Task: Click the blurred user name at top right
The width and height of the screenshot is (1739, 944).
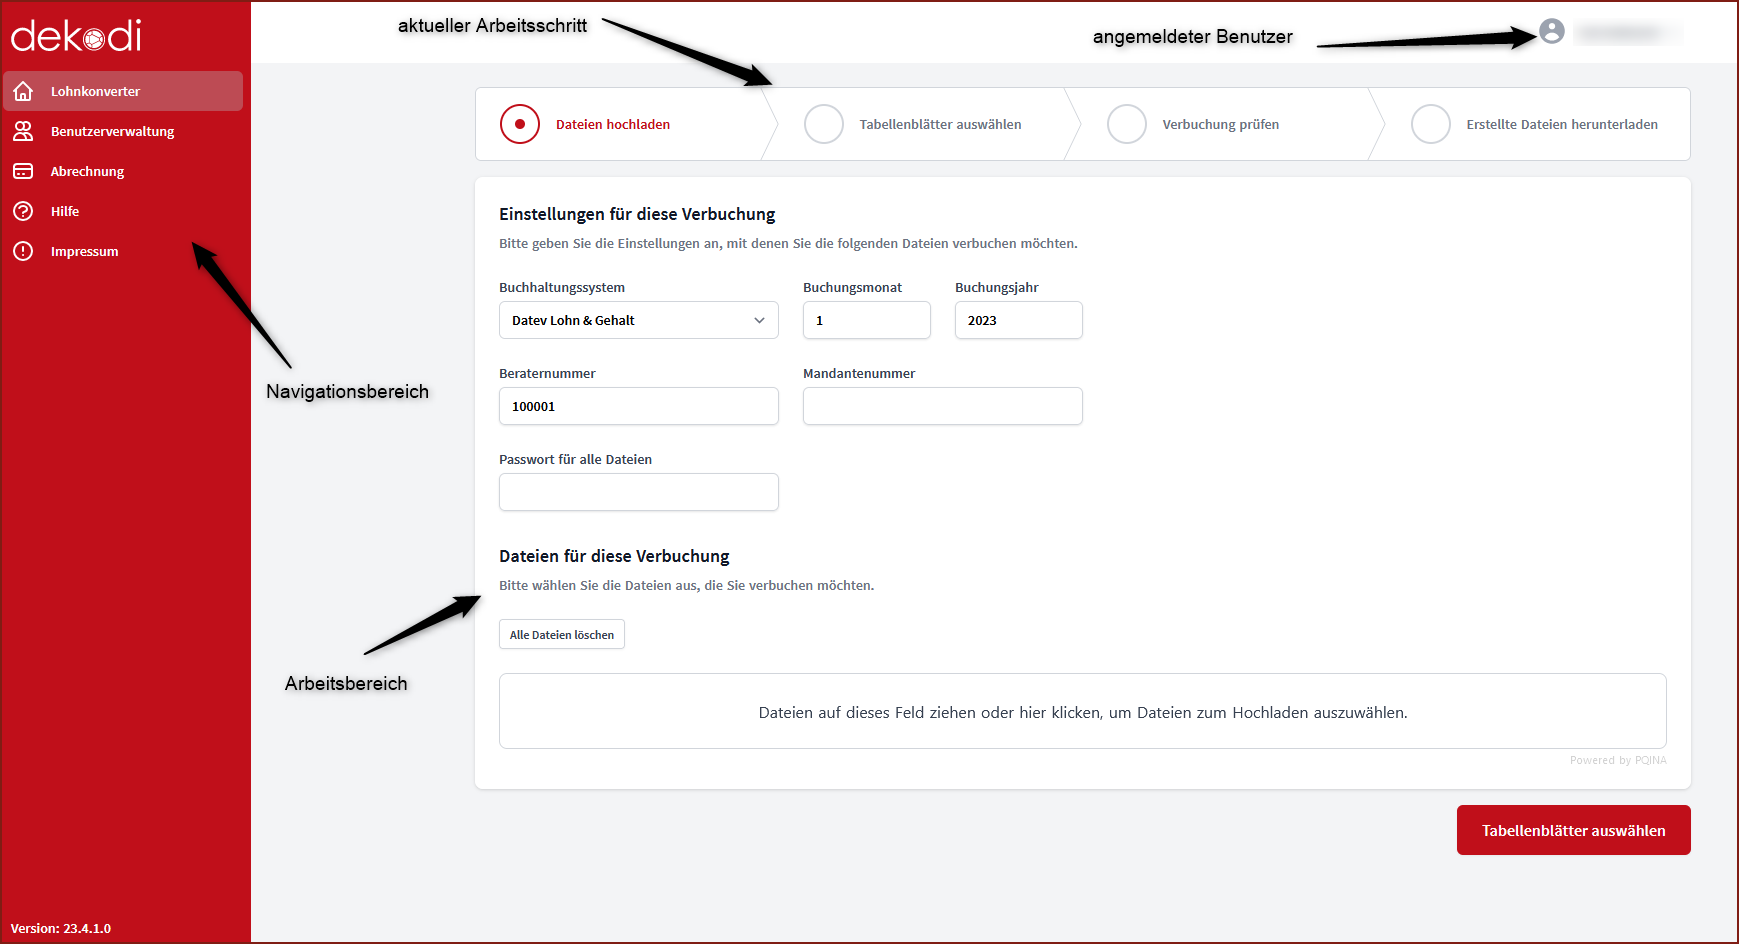Action: [1628, 33]
